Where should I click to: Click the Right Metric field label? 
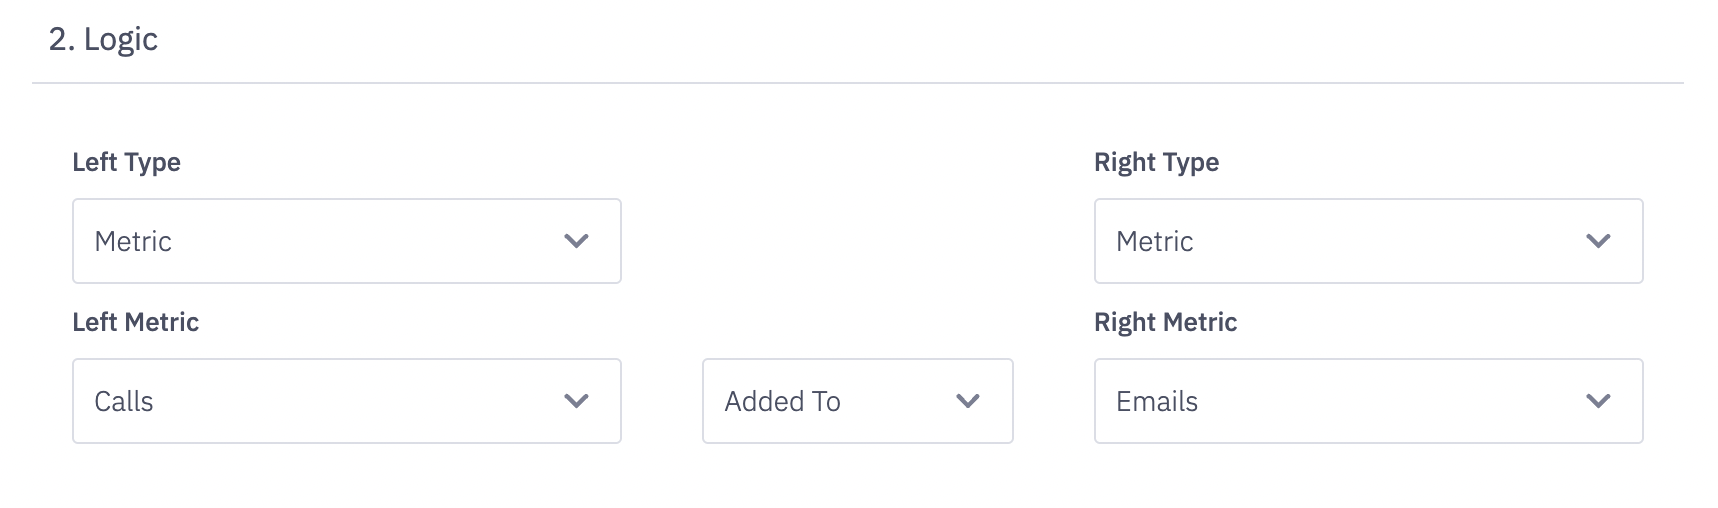pyautogui.click(x=1165, y=322)
